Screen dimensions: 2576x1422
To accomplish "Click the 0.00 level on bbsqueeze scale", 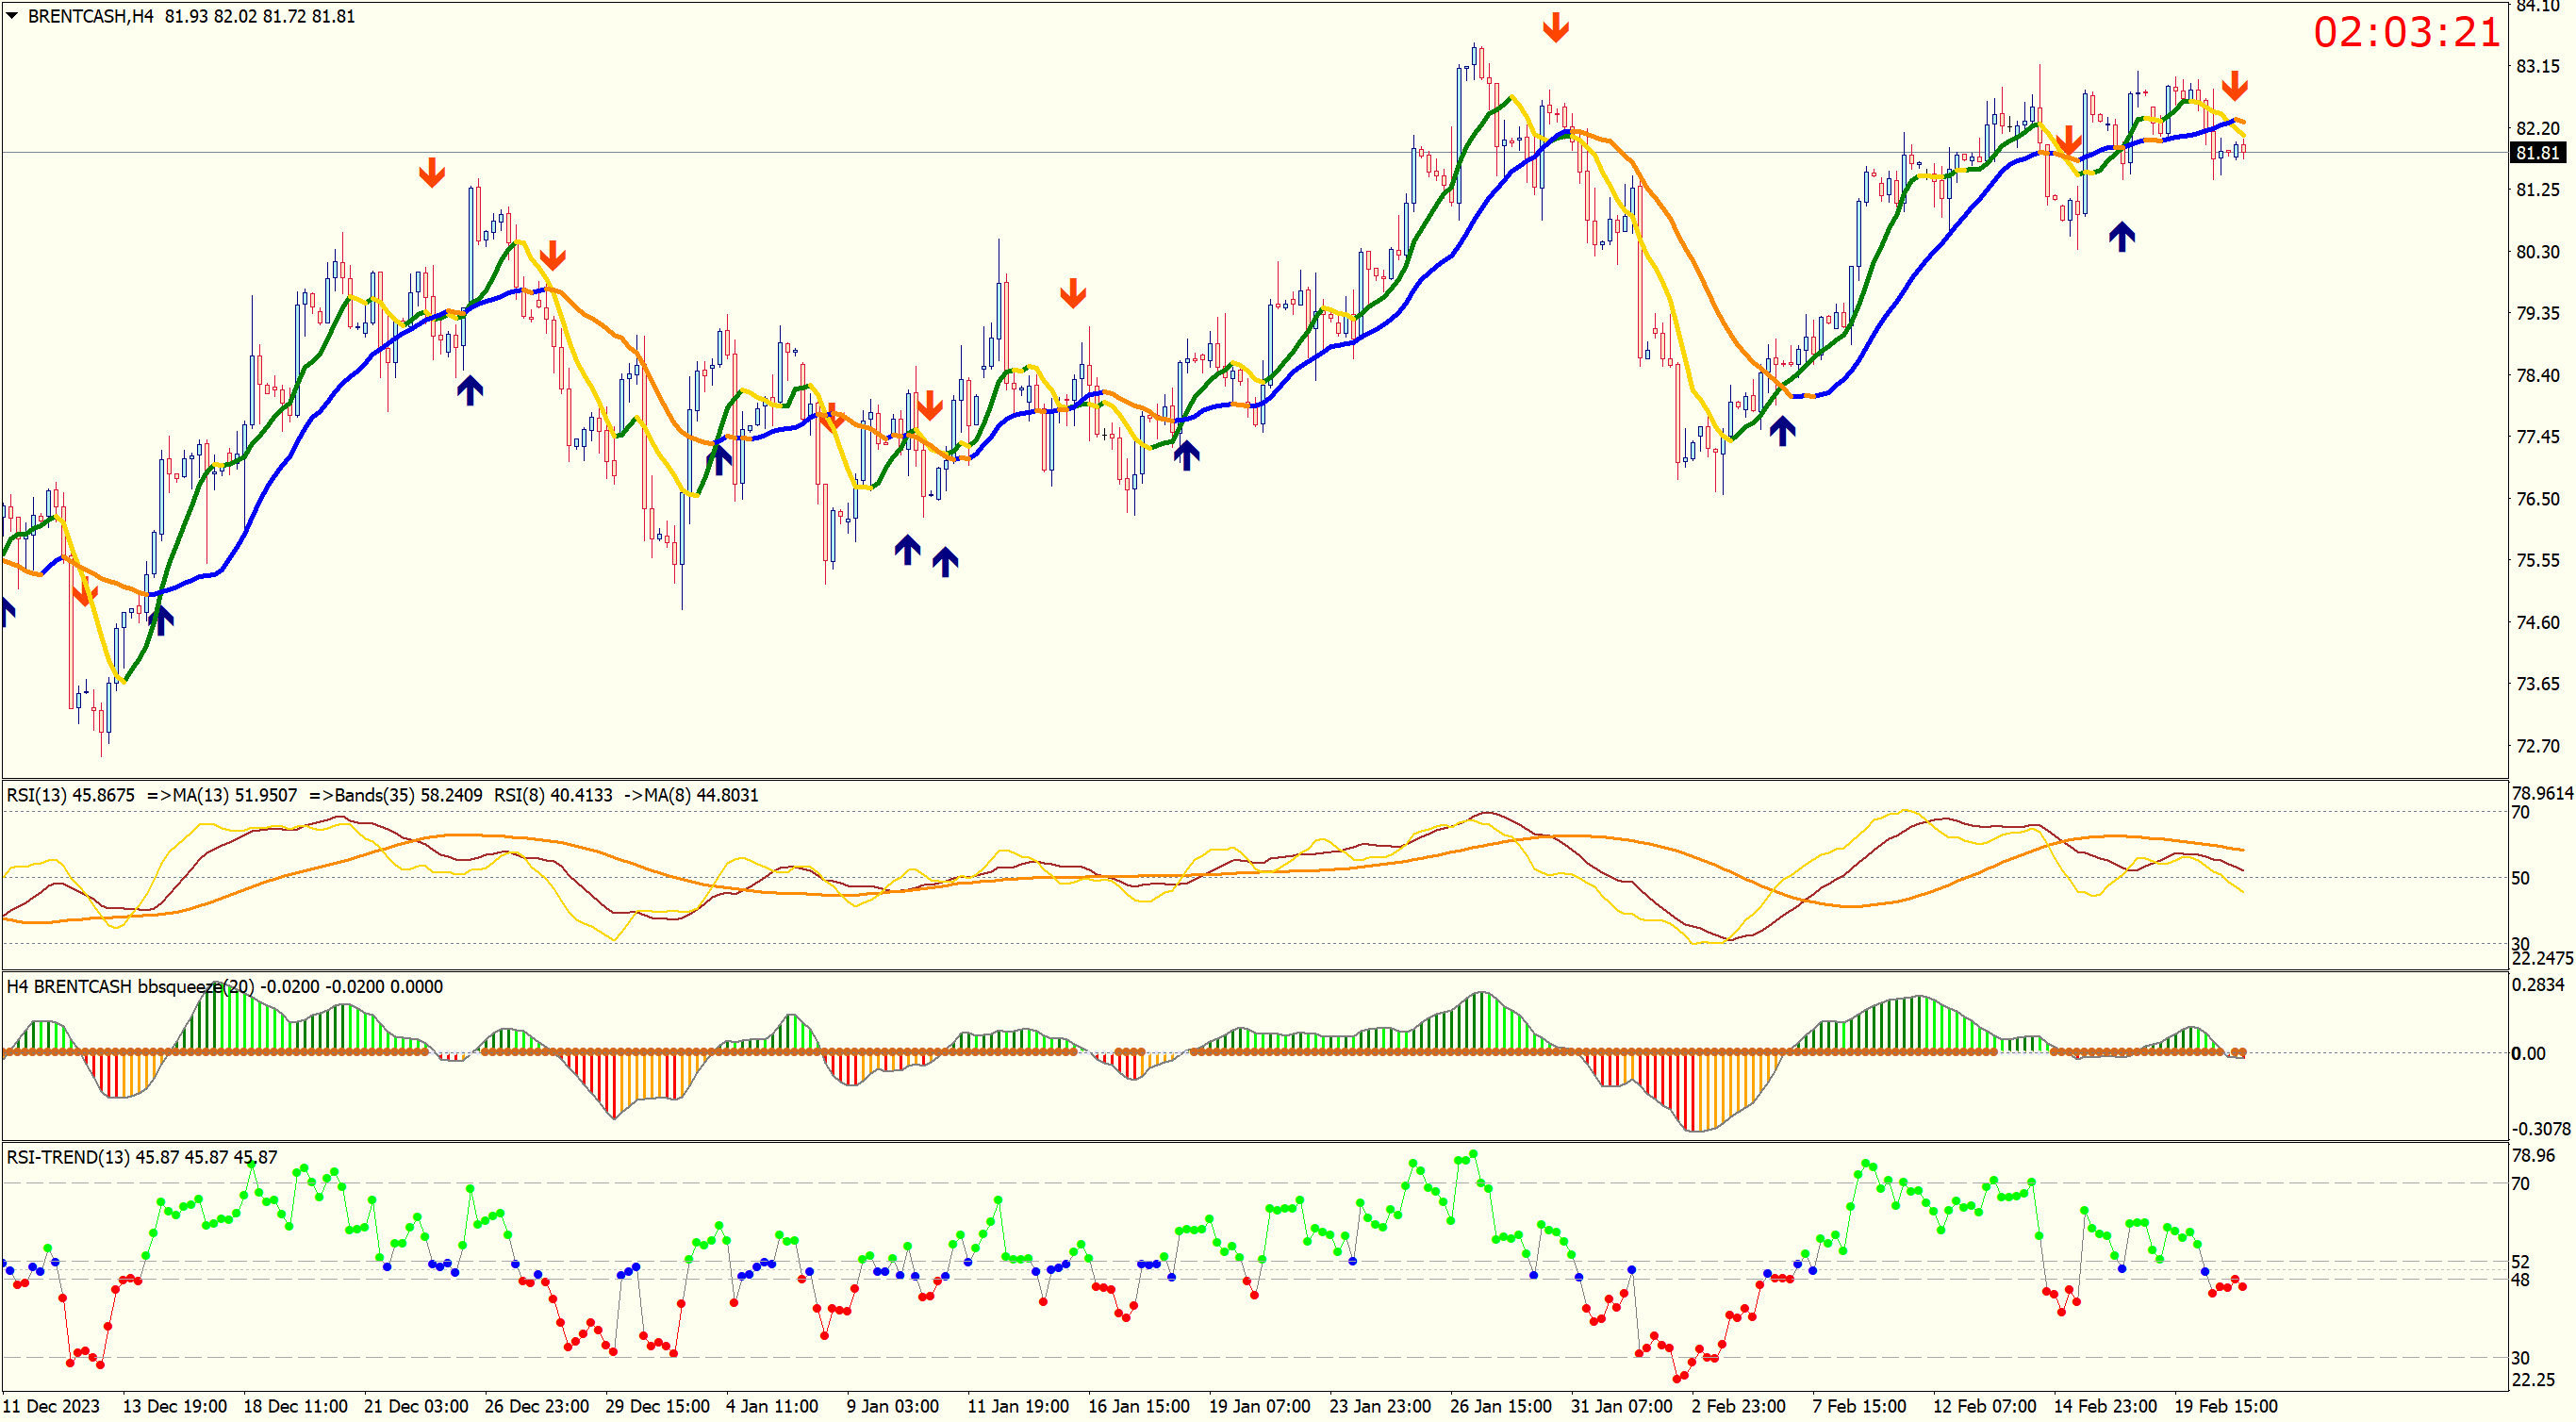I will [x=2527, y=1053].
